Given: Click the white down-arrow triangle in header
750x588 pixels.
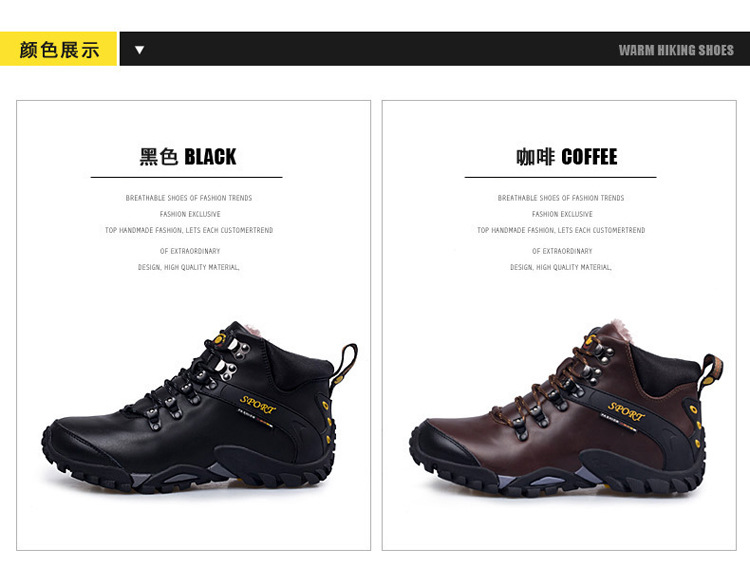Looking at the screenshot, I should click(139, 50).
